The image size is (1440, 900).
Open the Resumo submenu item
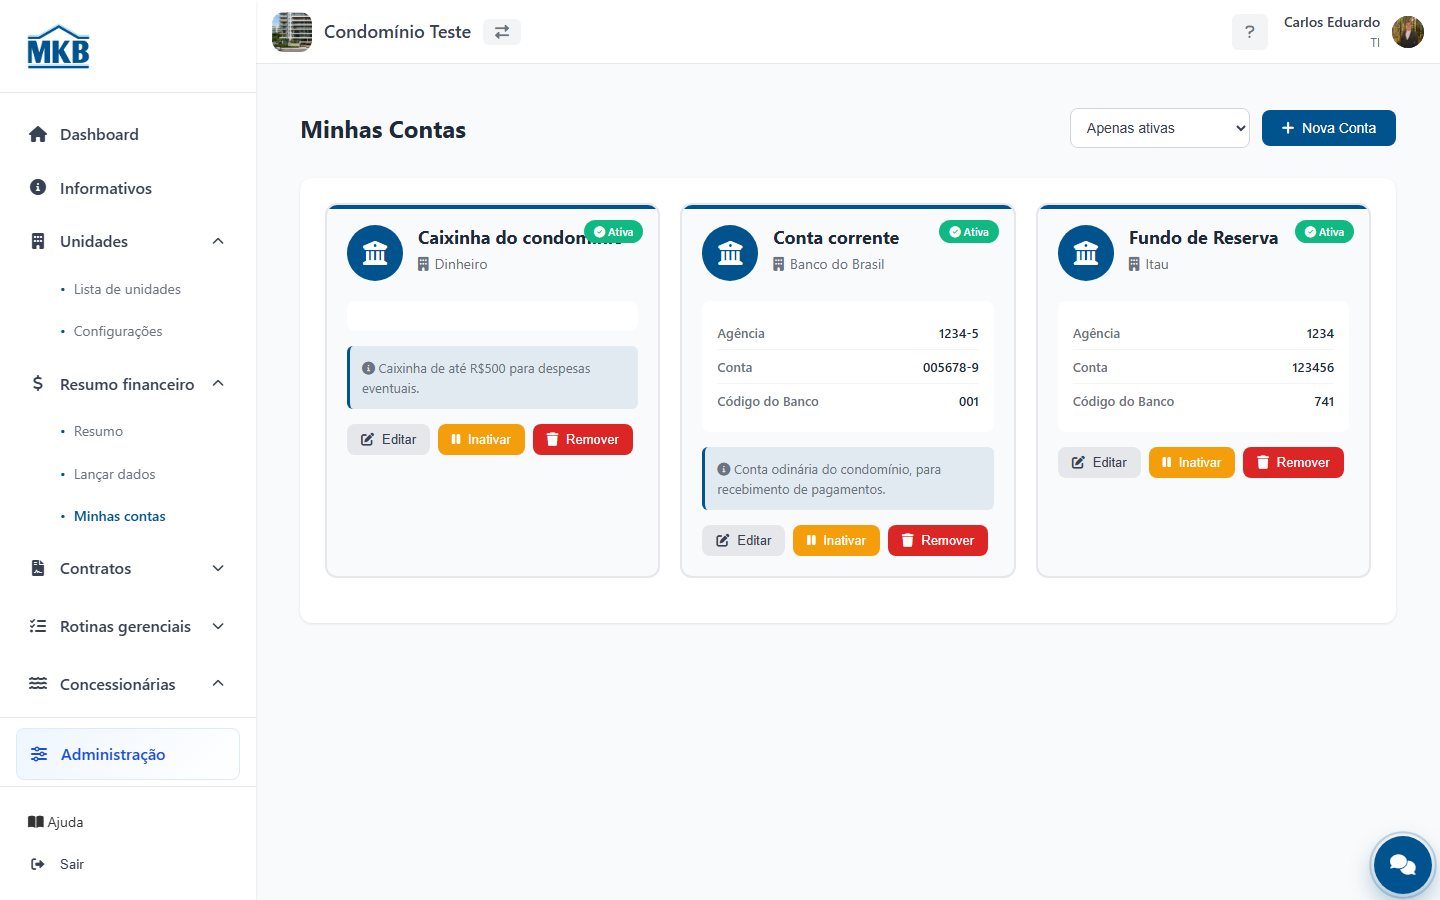[x=98, y=431]
